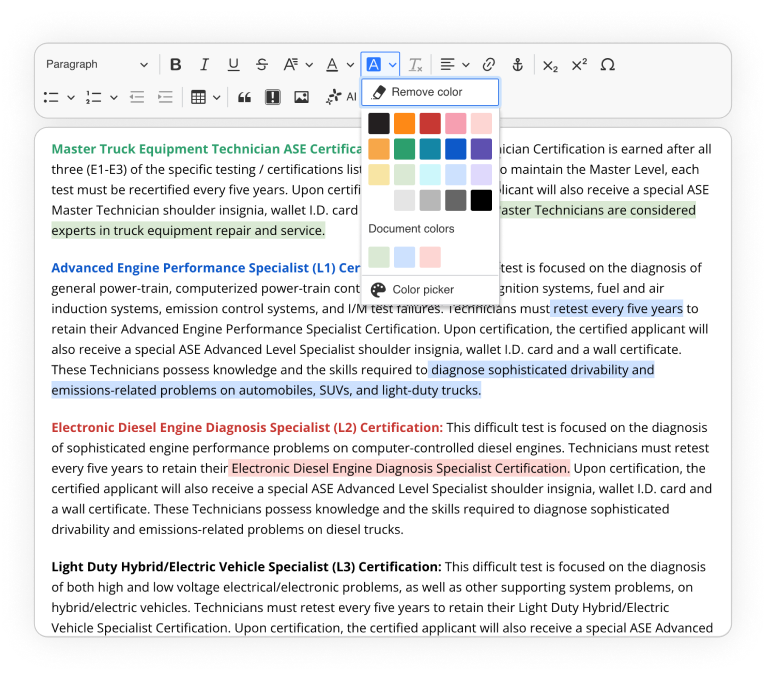
Task: Click the bulleted list icon
Action: [51, 97]
